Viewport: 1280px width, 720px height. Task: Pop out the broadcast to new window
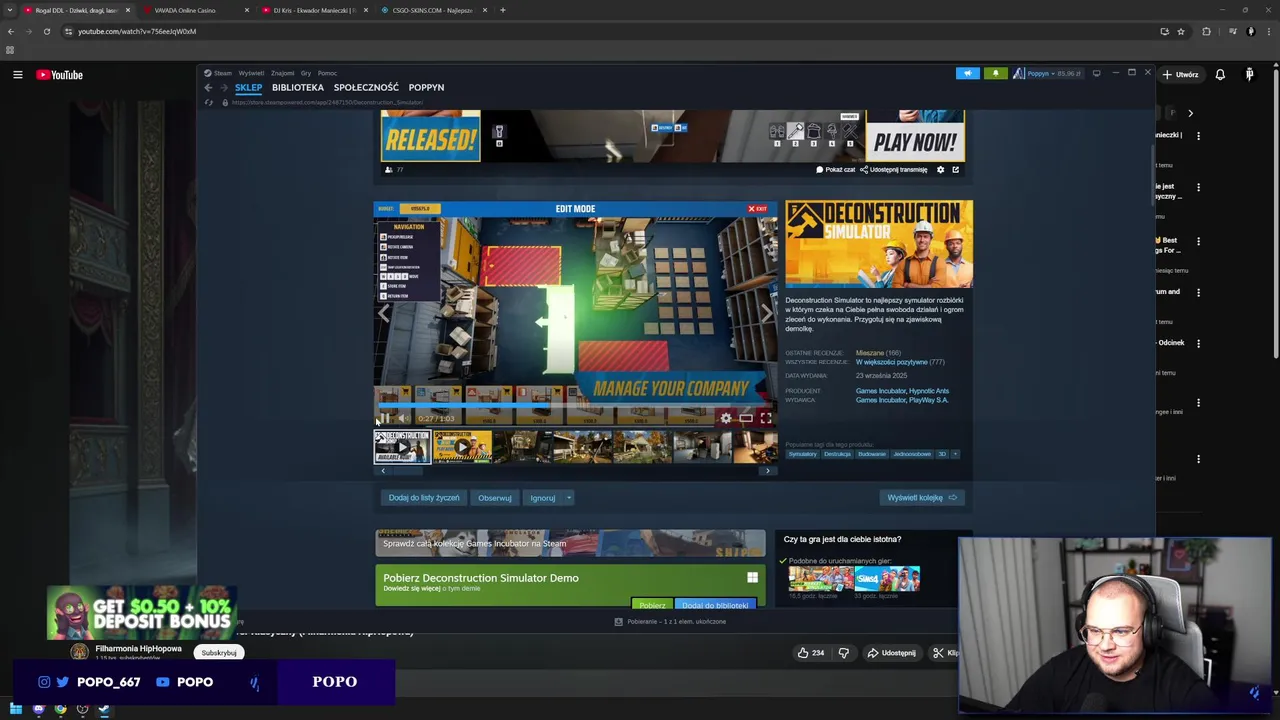[955, 170]
